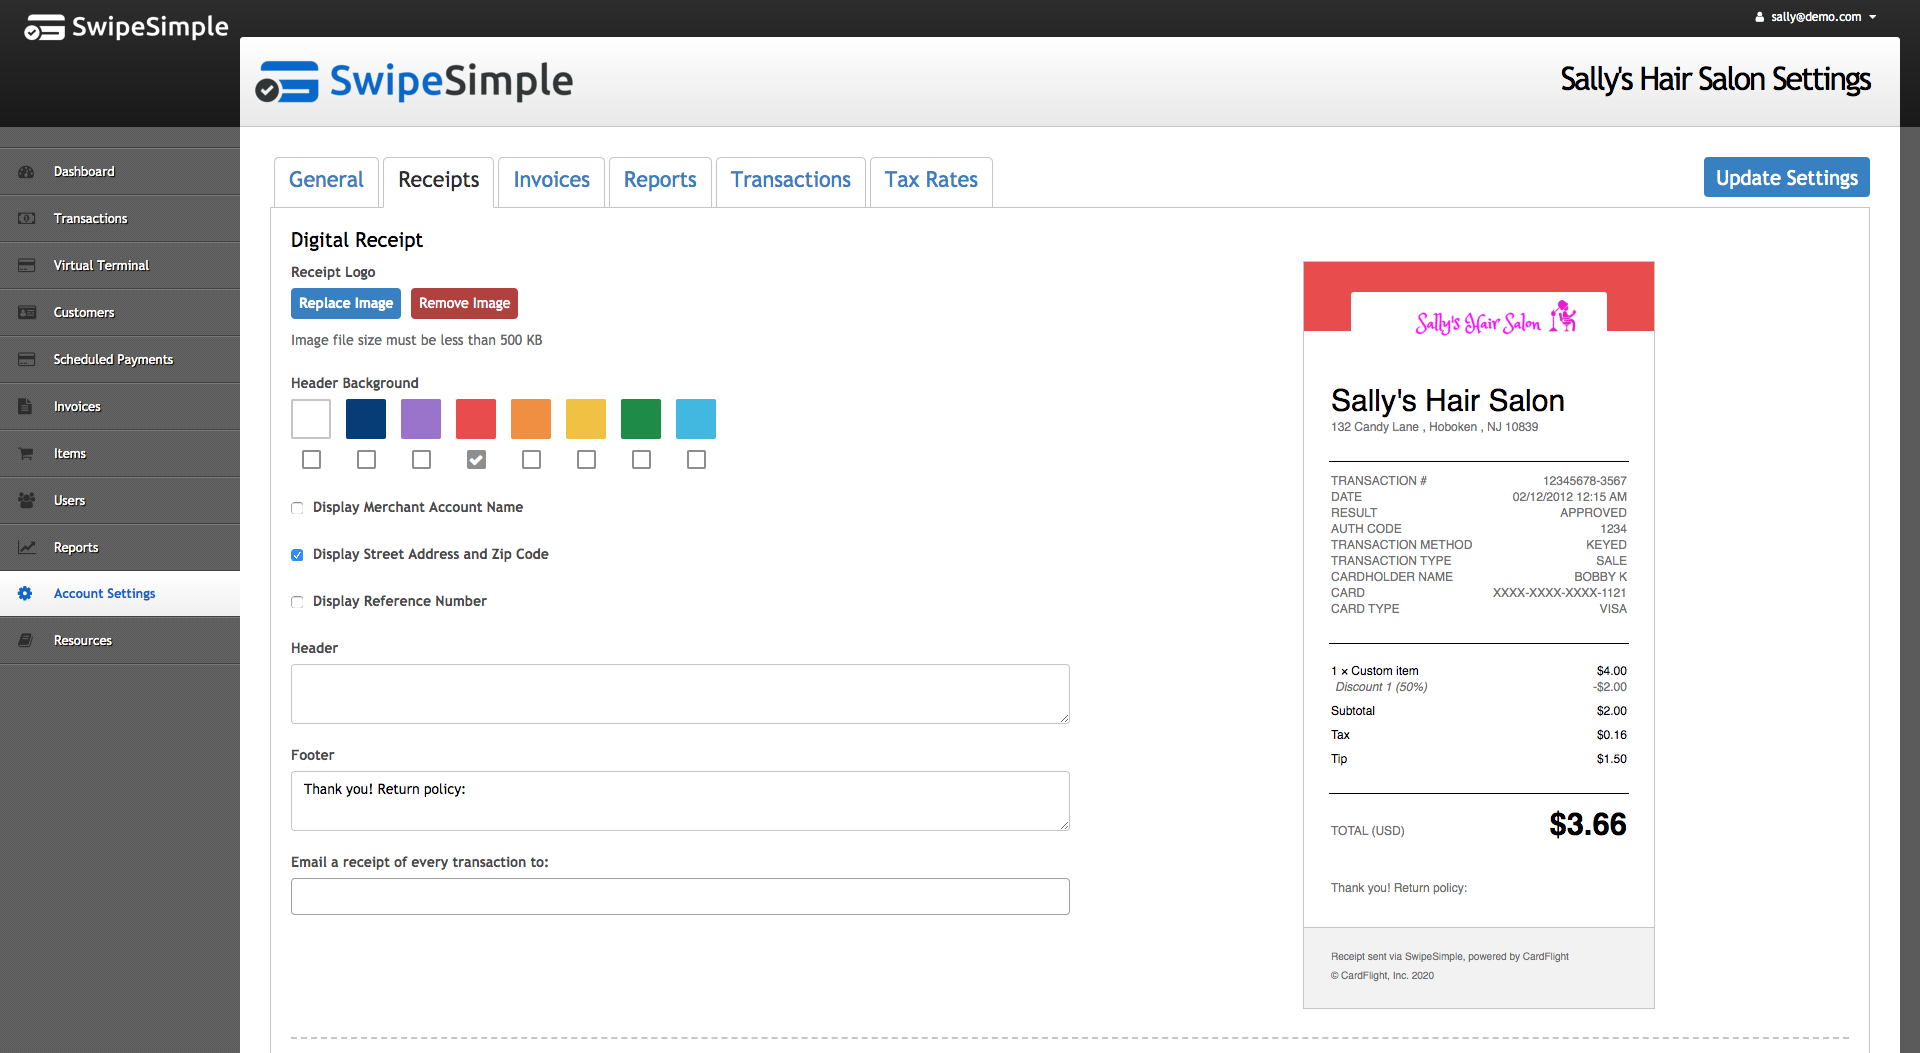The width and height of the screenshot is (1920, 1053).
Task: Toggle Display Street Address and Zip Code
Action: pyautogui.click(x=297, y=555)
